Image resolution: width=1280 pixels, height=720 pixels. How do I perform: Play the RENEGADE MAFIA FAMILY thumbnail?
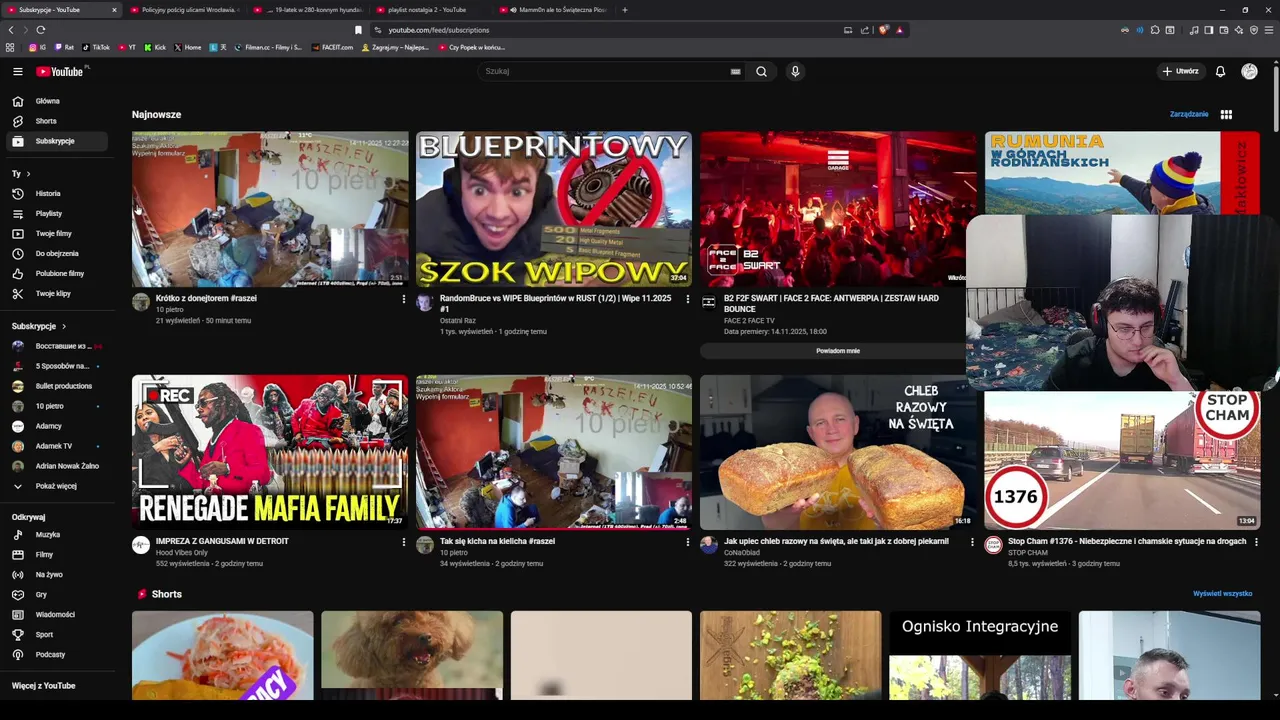(x=270, y=452)
